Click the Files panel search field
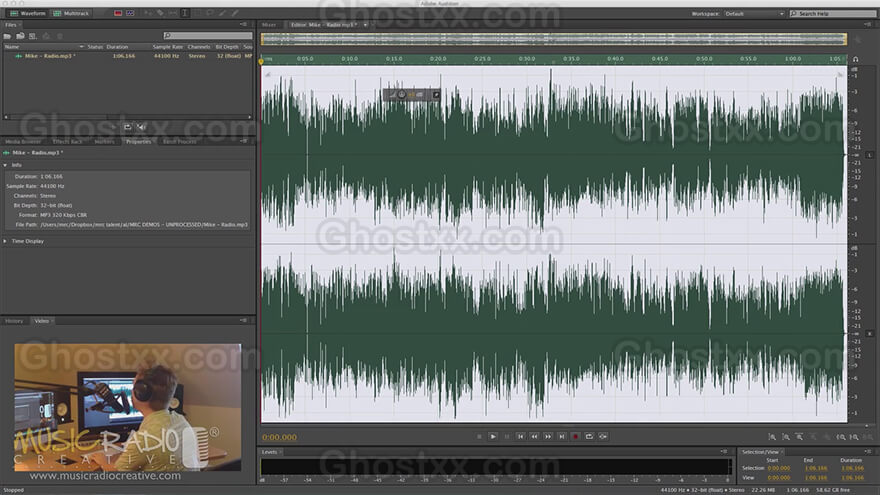This screenshot has height=495, width=880. (x=208, y=36)
